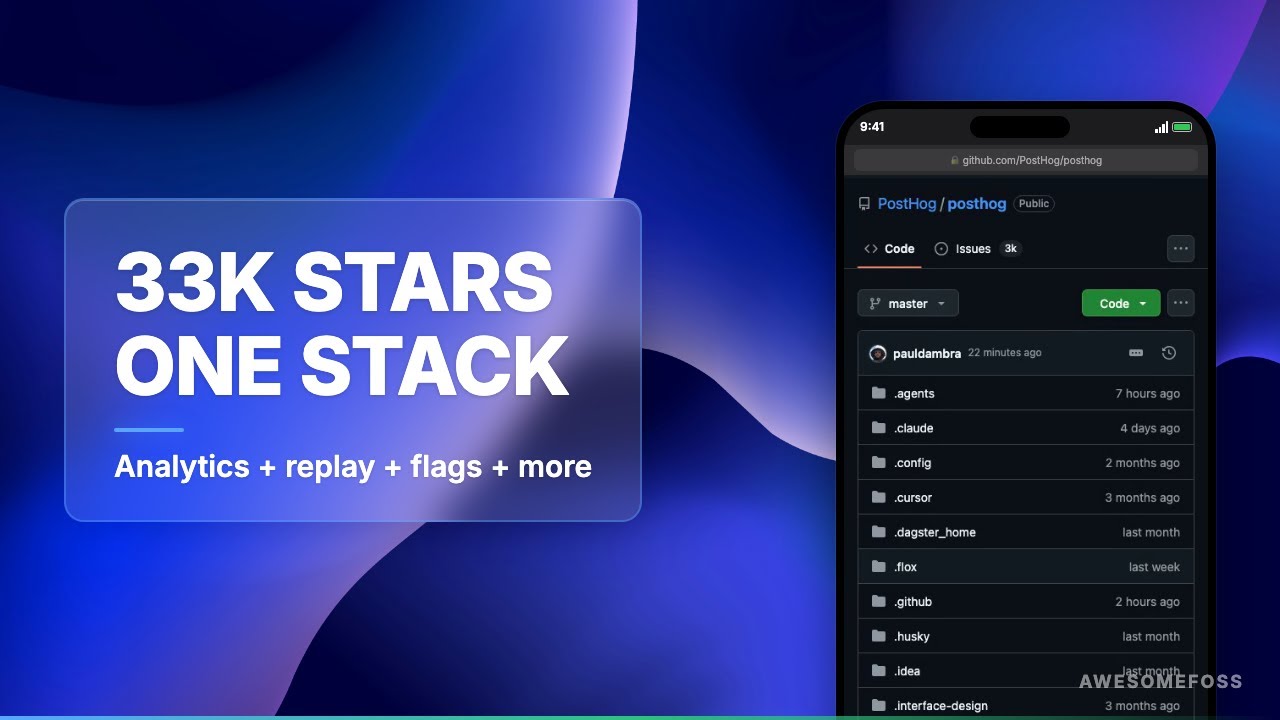Tap the phone battery indicator
Viewport: 1280px width, 720px height.
click(x=1182, y=127)
